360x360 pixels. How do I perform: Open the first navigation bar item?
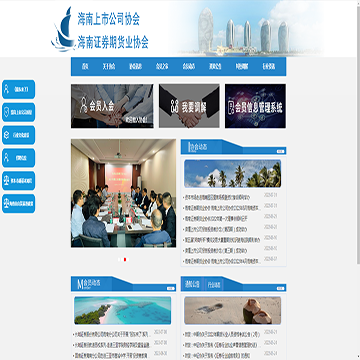[85, 66]
